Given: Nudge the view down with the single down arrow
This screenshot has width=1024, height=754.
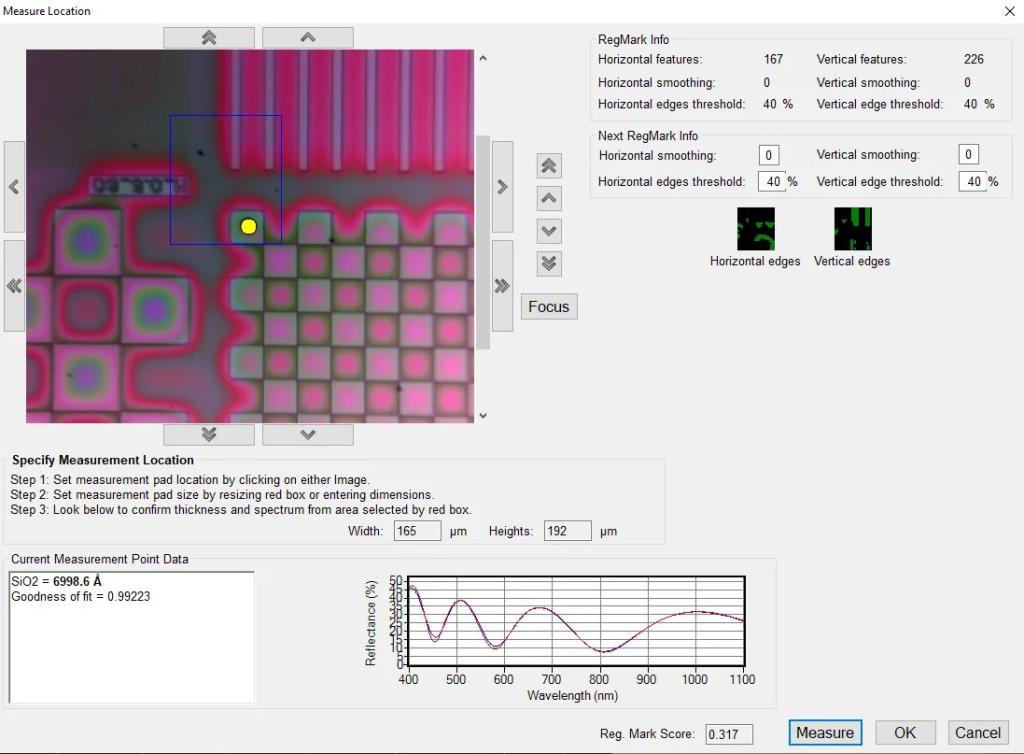Looking at the screenshot, I should (307, 434).
